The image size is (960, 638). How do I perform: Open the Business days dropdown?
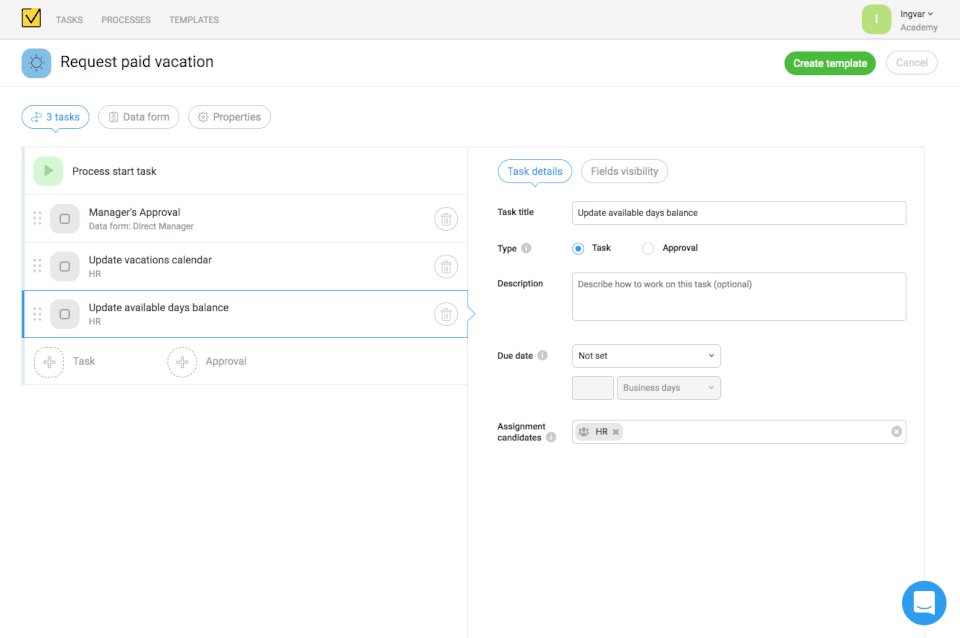(x=669, y=388)
